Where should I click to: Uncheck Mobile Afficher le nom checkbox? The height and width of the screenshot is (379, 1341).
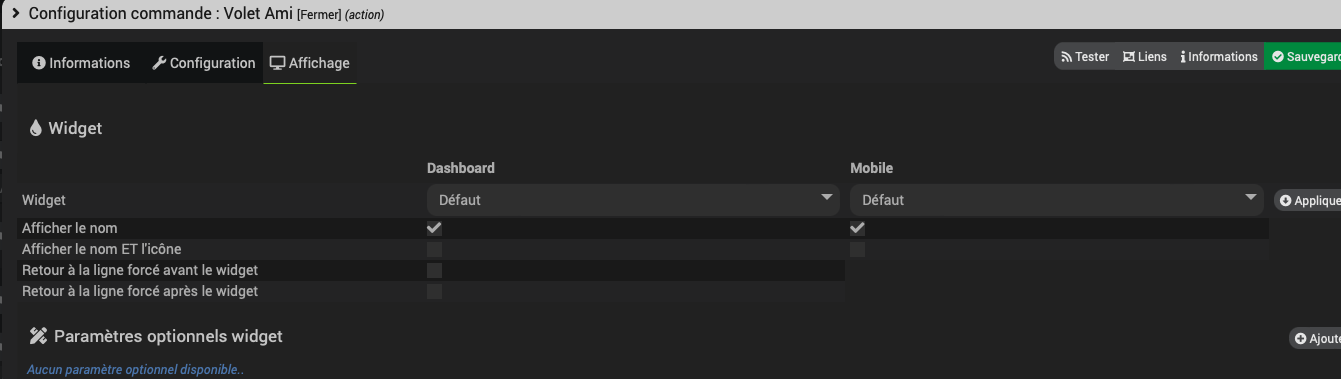[857, 228]
